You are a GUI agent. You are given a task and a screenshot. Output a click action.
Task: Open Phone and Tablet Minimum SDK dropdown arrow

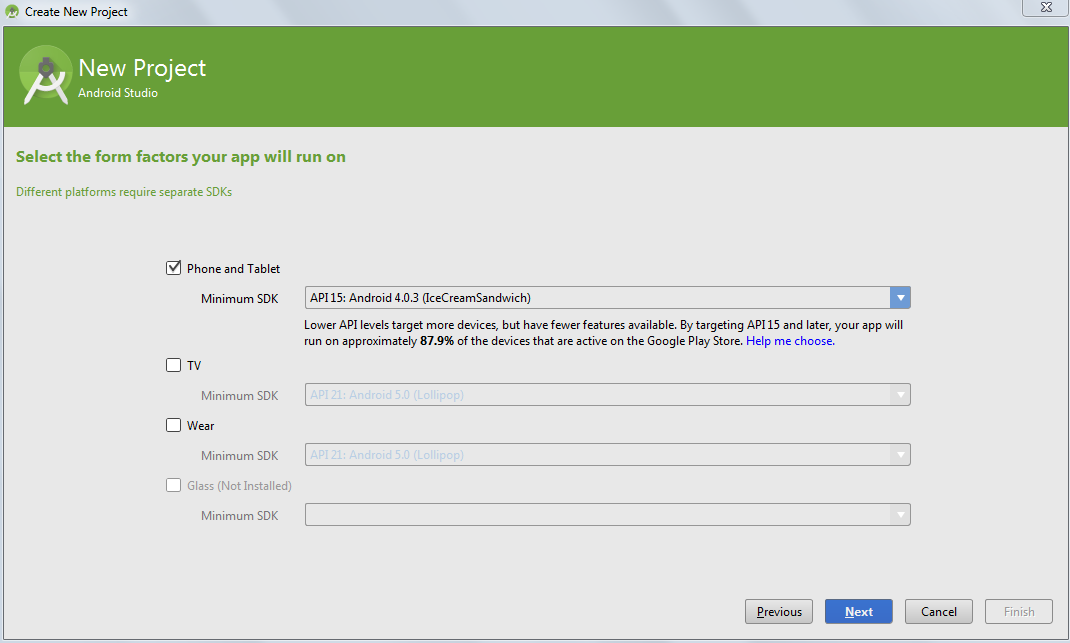pyautogui.click(x=901, y=297)
